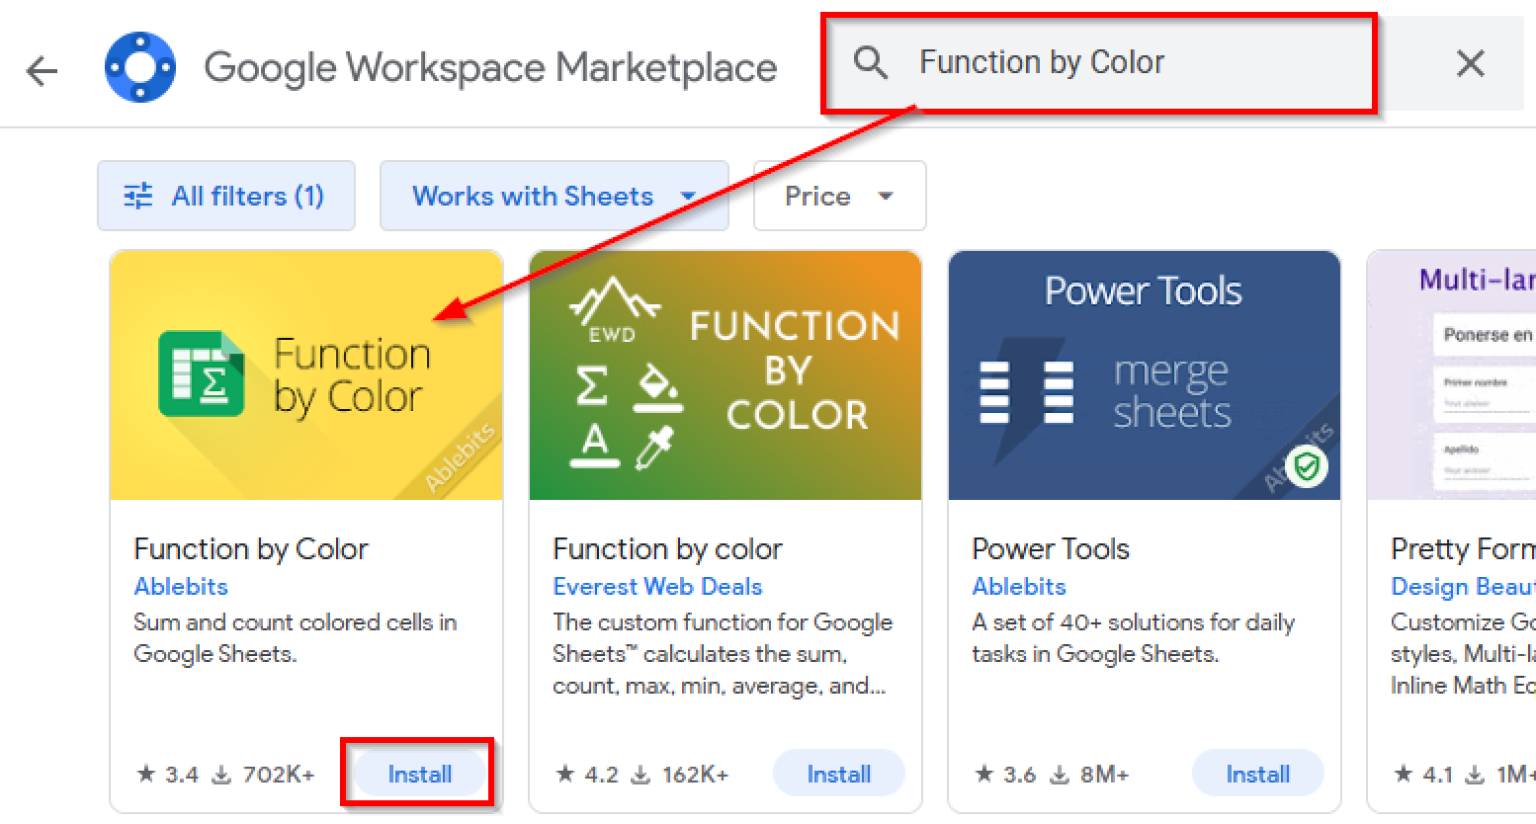Open the Ablebits publisher page
The width and height of the screenshot is (1536, 824).
181,586
